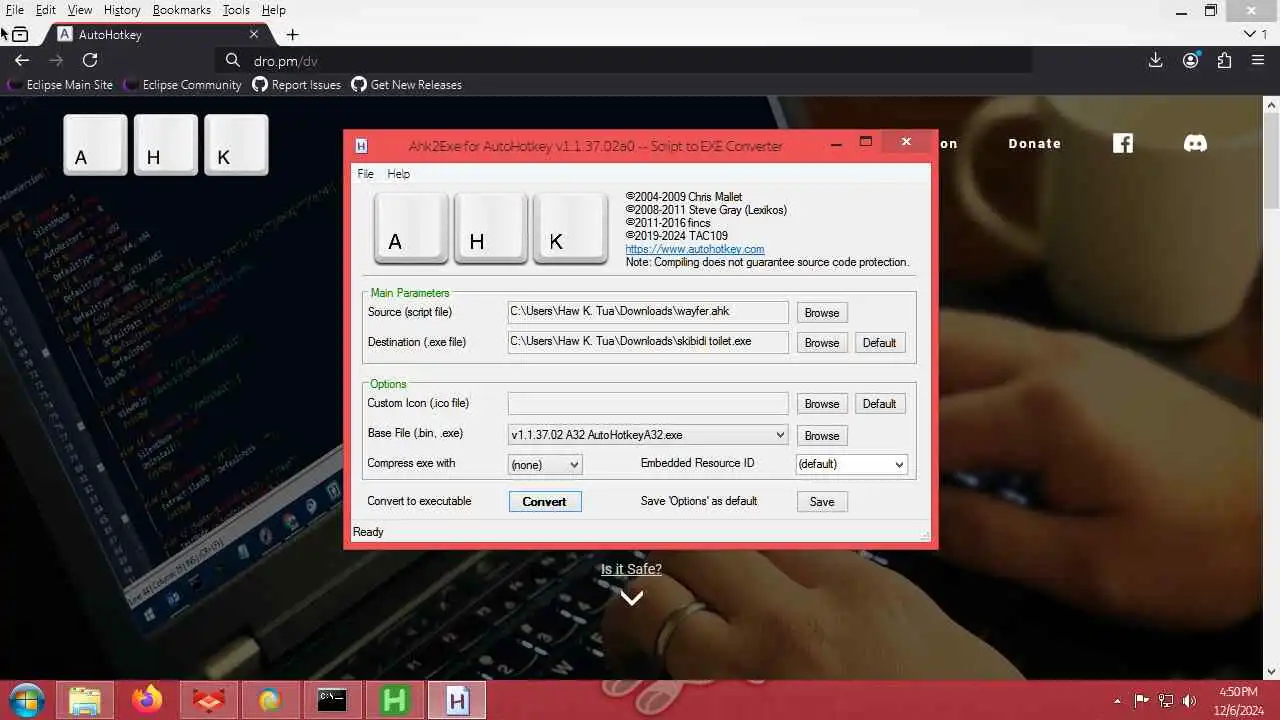
Task: Open the command prompt taskbar icon
Action: click(x=332, y=700)
